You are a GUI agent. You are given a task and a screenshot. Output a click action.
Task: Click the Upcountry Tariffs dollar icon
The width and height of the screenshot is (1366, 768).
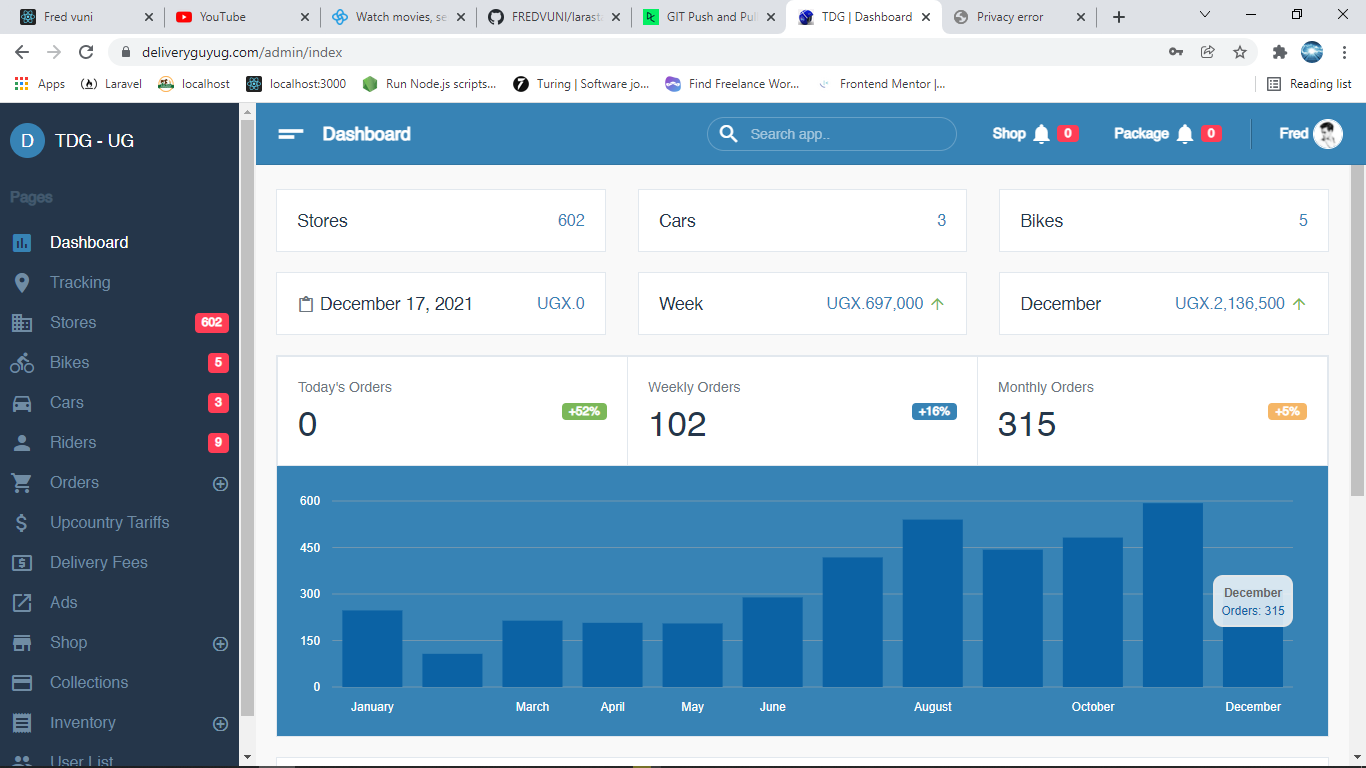pyautogui.click(x=22, y=523)
